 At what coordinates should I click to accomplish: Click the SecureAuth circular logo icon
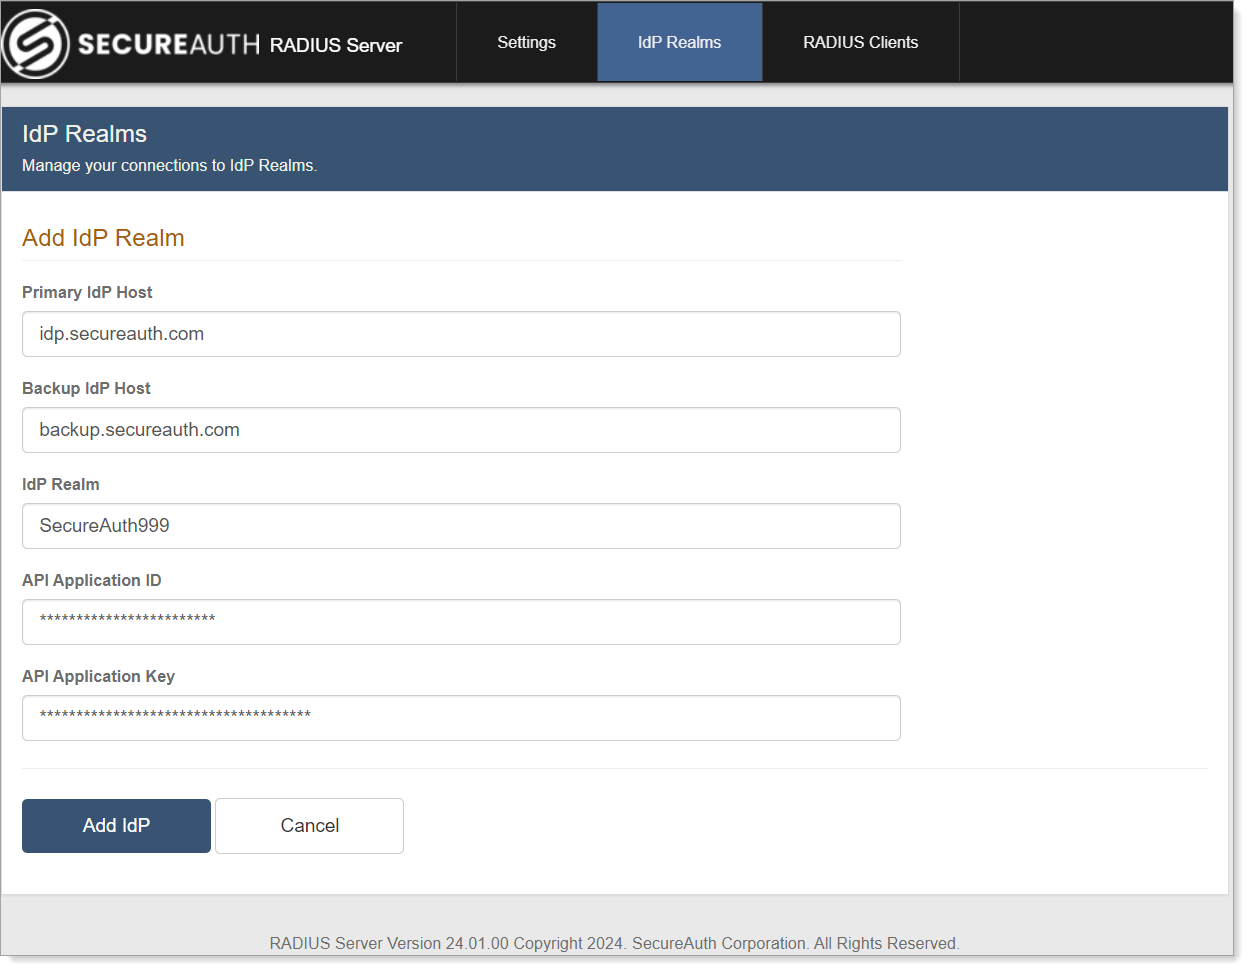[36, 44]
